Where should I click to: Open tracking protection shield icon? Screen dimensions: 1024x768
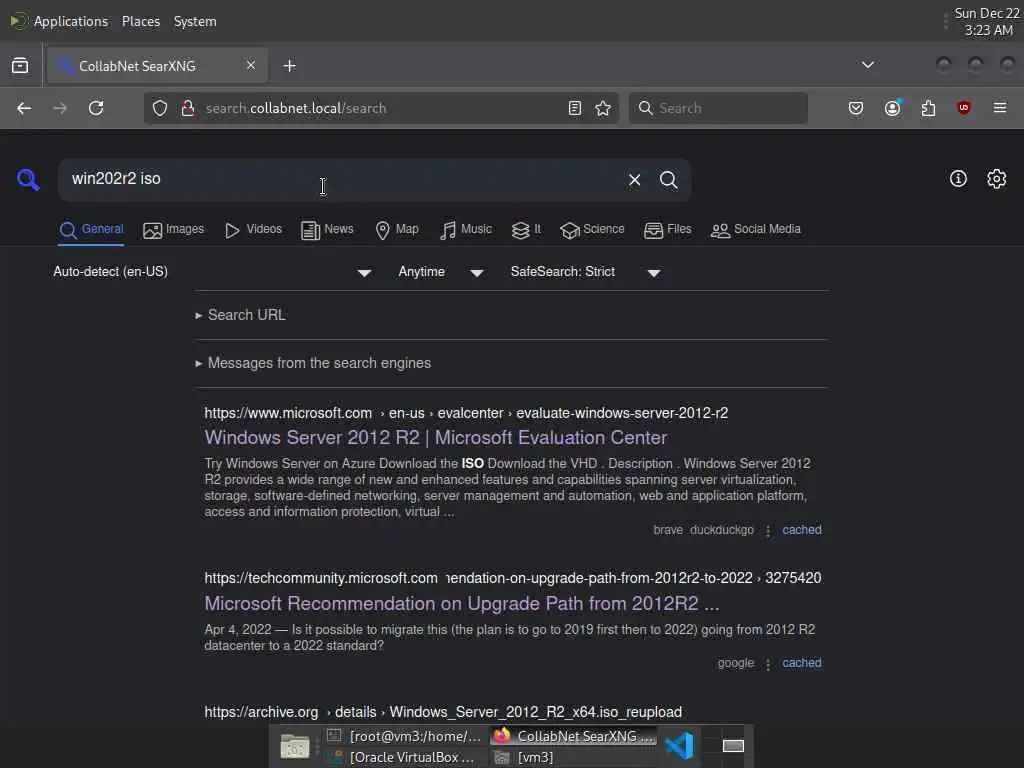160,108
